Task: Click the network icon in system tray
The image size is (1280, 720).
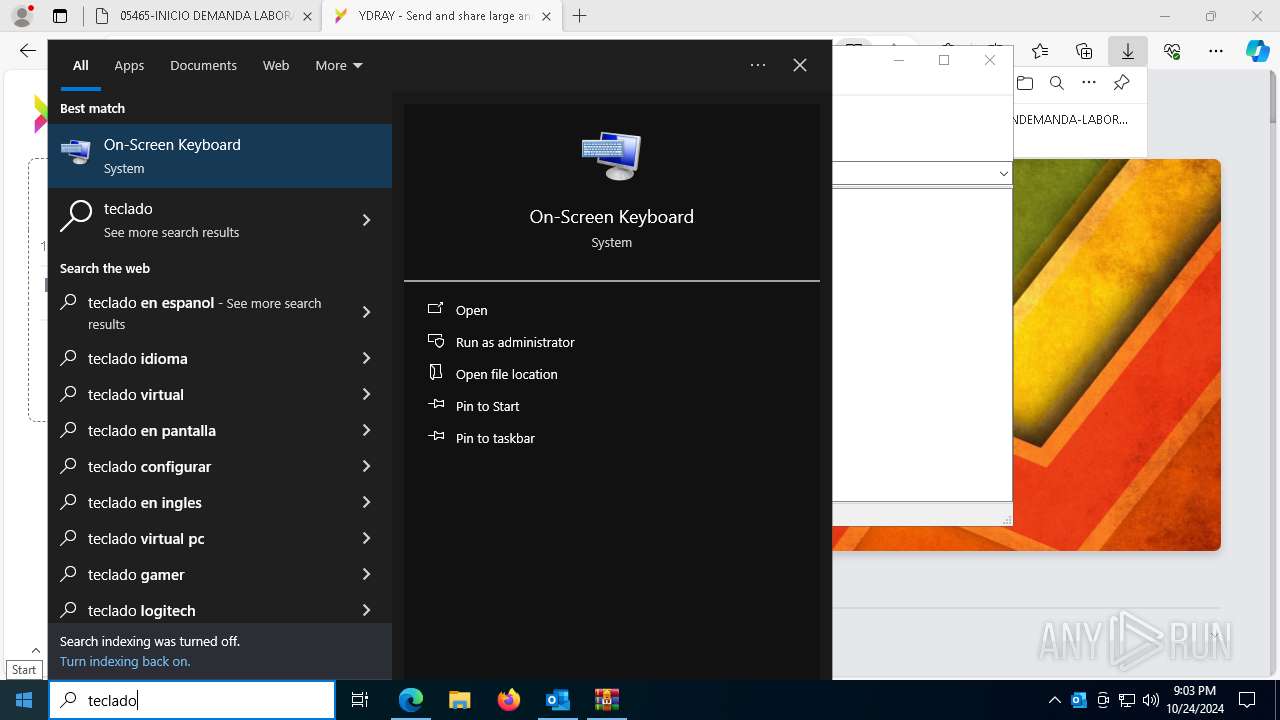Action: [1127, 700]
